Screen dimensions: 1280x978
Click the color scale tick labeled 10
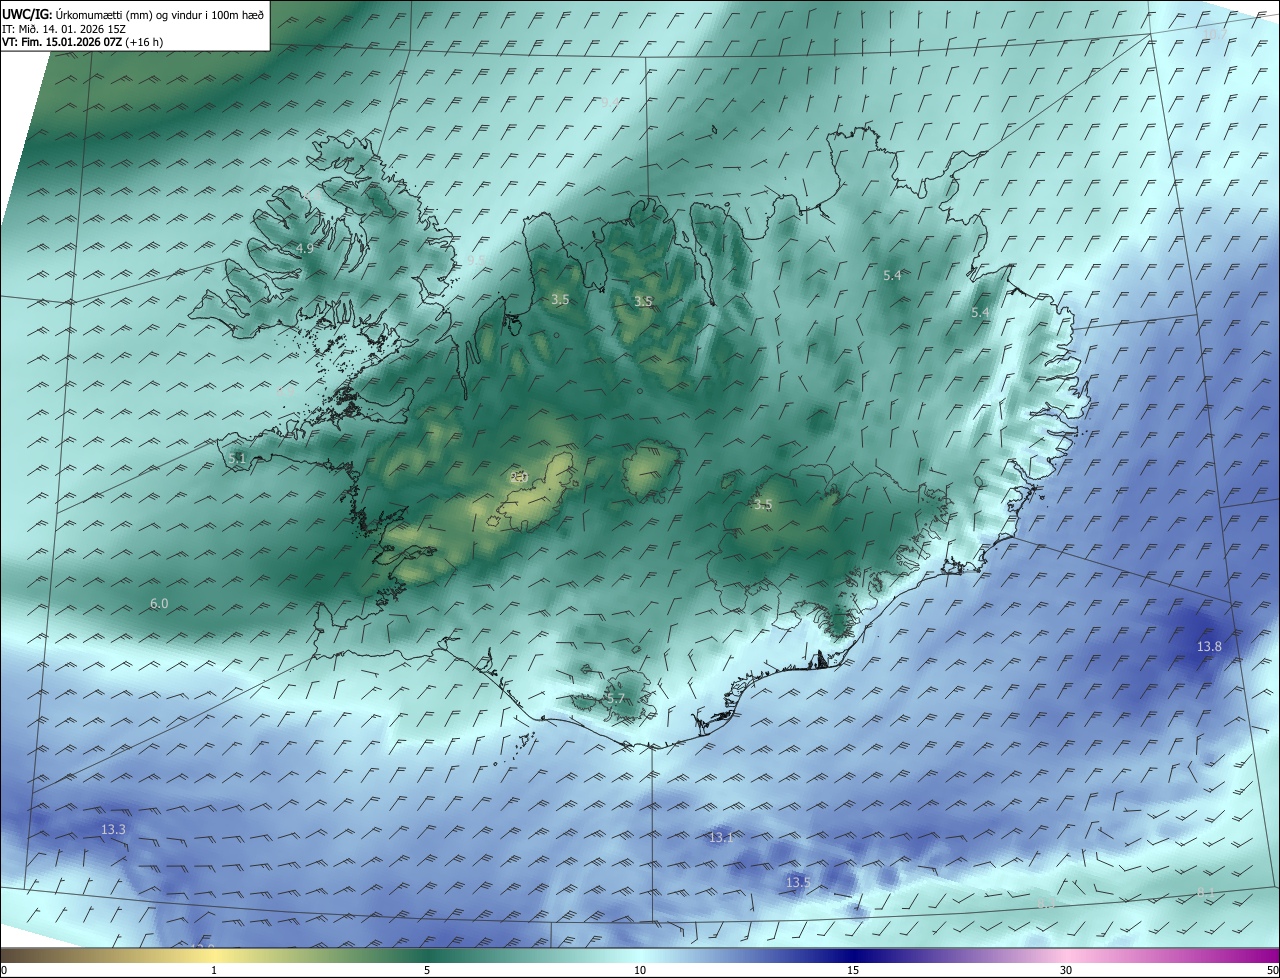pos(640,970)
